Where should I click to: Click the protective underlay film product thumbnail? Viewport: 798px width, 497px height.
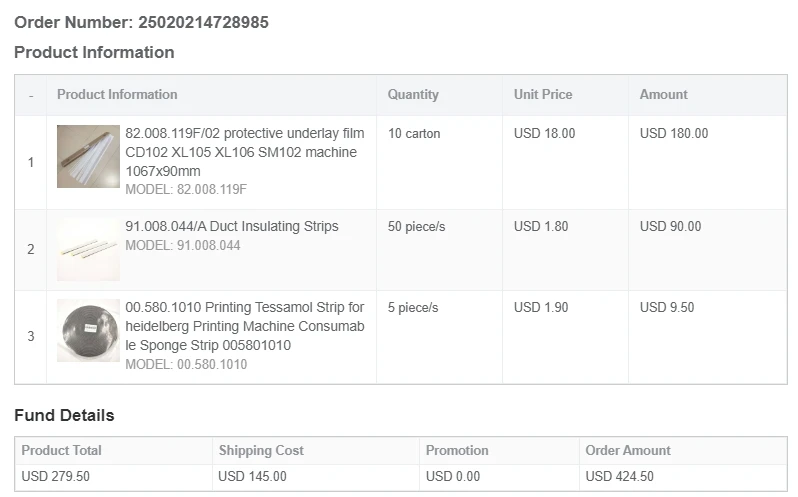88,156
